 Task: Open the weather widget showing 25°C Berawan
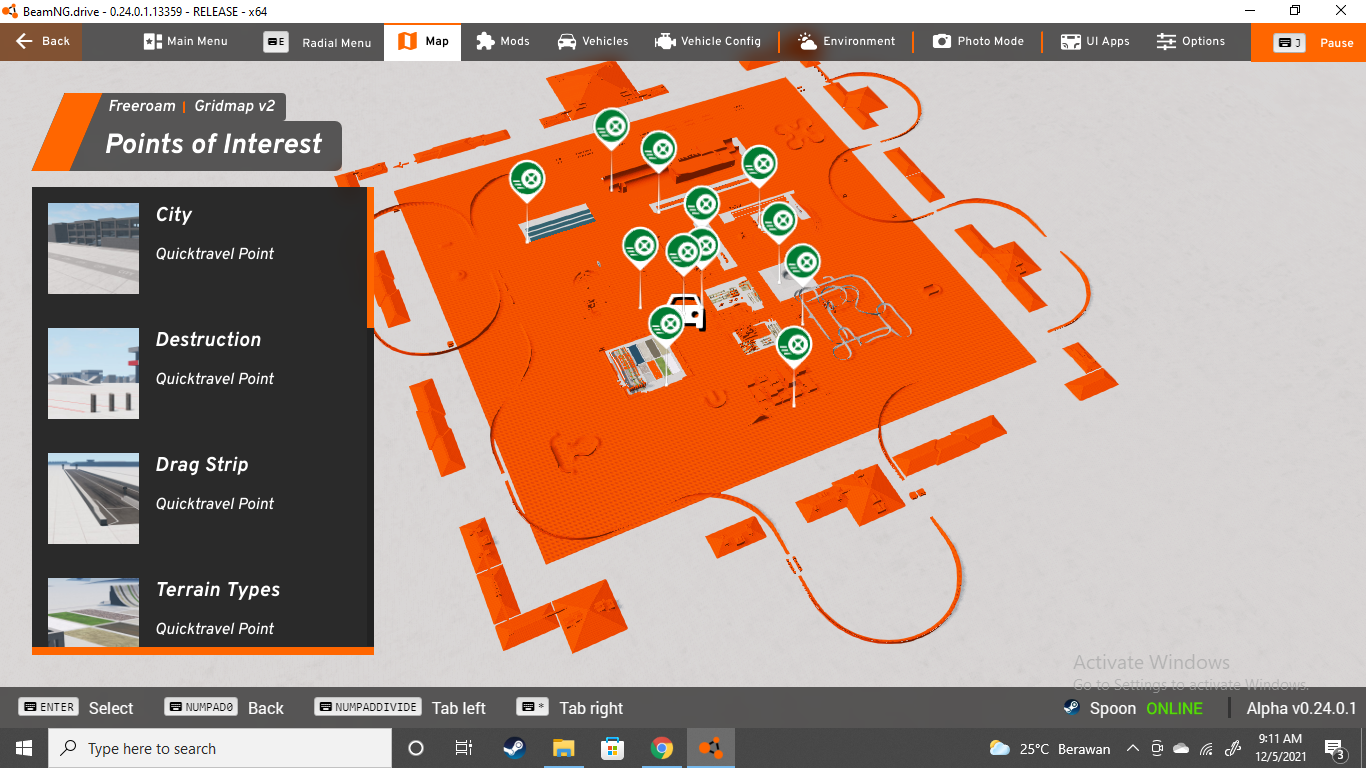[1049, 748]
